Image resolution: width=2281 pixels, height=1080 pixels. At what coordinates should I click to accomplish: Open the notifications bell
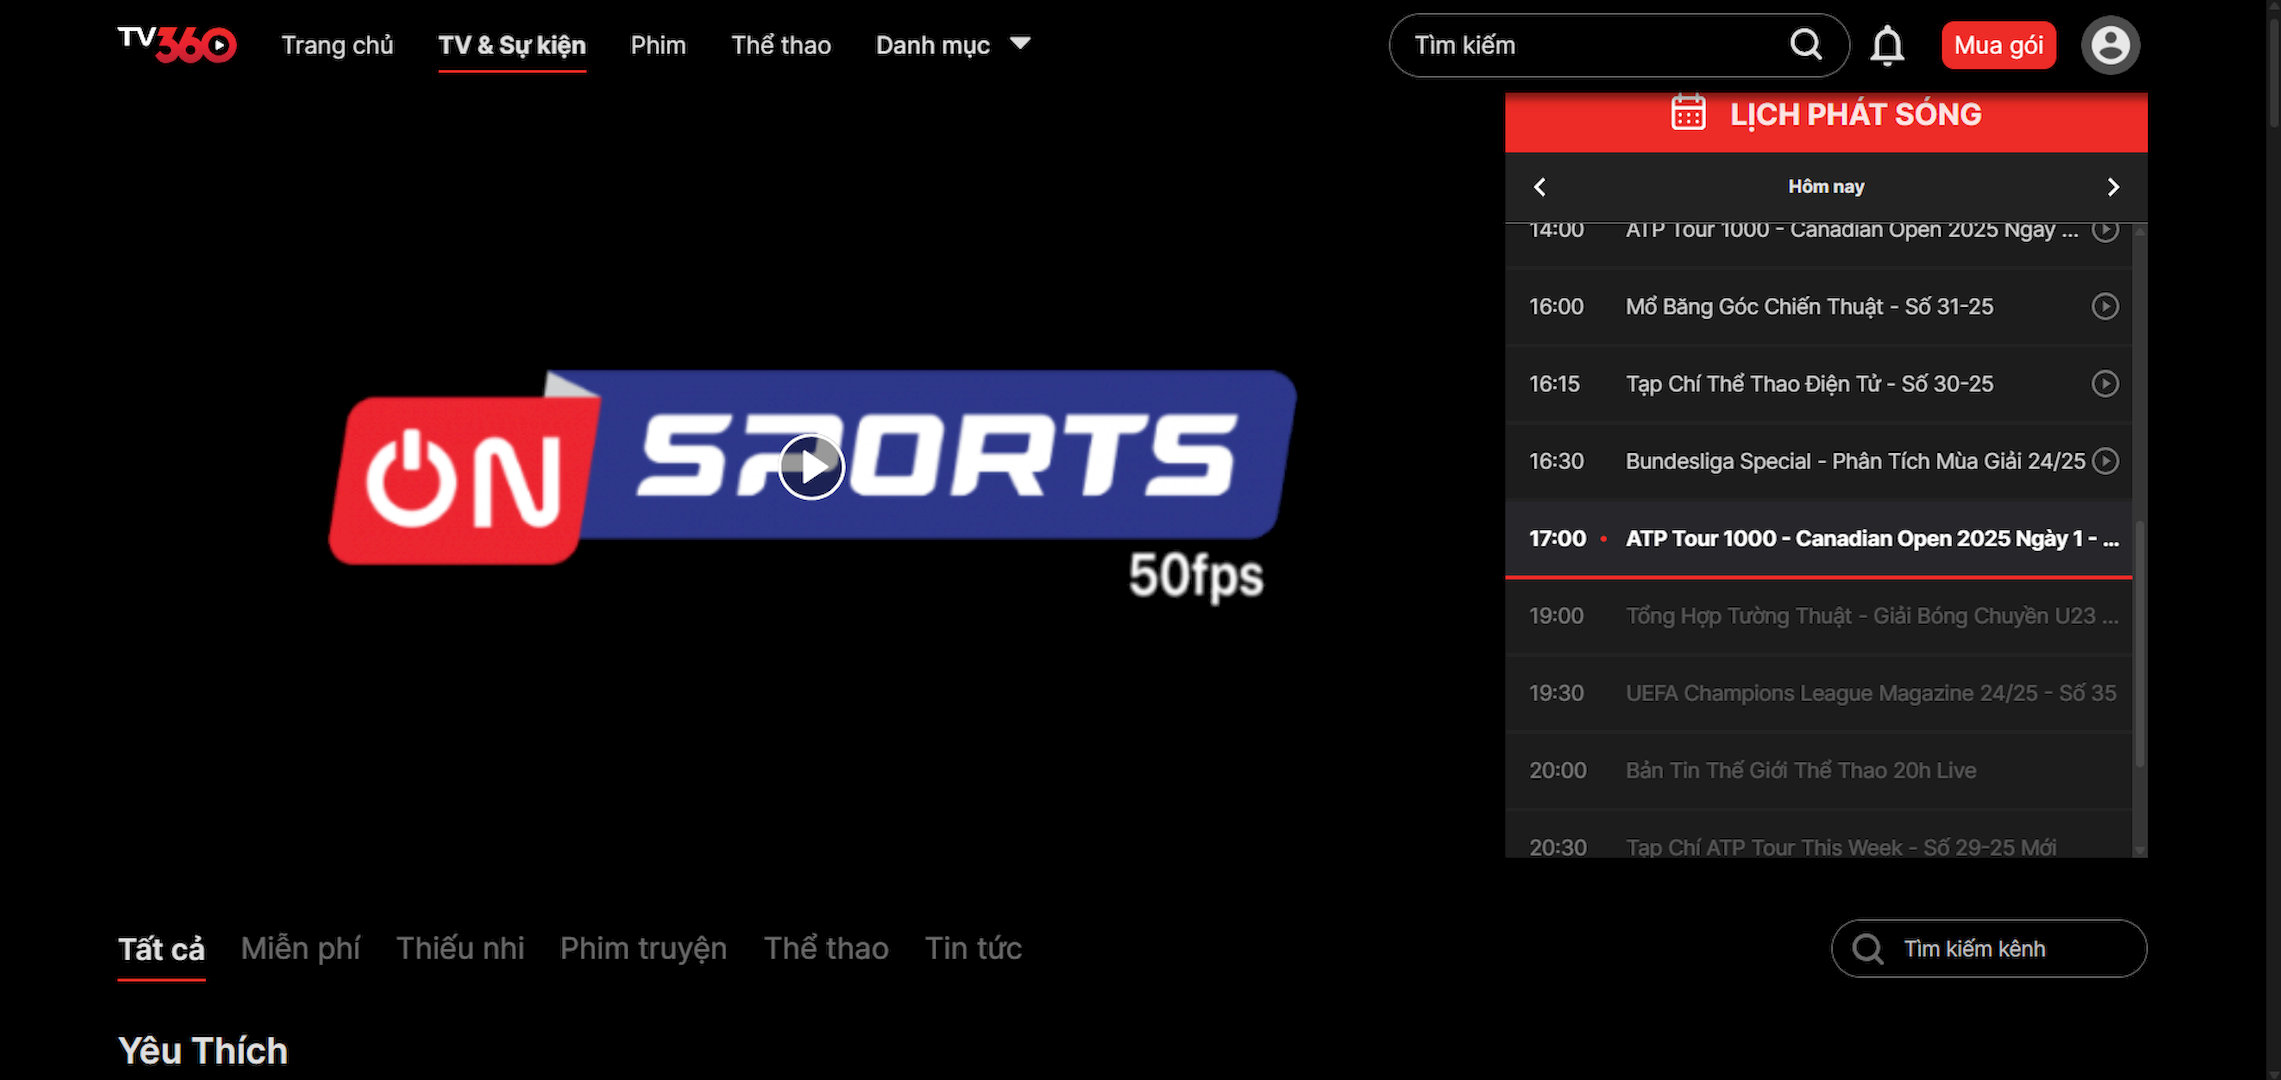click(x=1887, y=46)
